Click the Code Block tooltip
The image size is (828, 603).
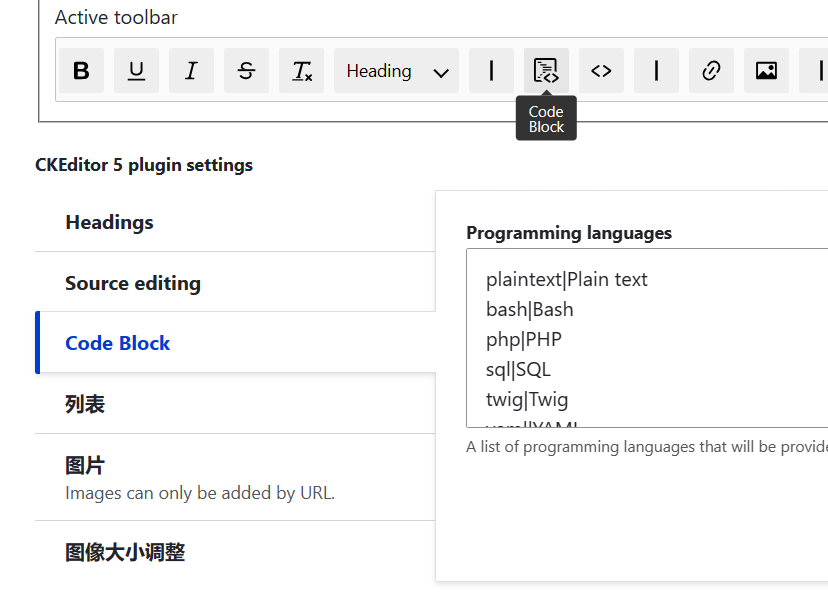pos(546,119)
